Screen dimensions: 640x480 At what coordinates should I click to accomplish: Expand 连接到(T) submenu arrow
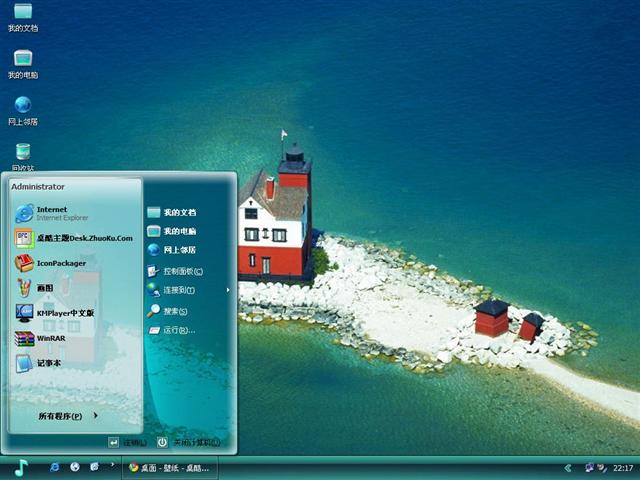[228, 290]
